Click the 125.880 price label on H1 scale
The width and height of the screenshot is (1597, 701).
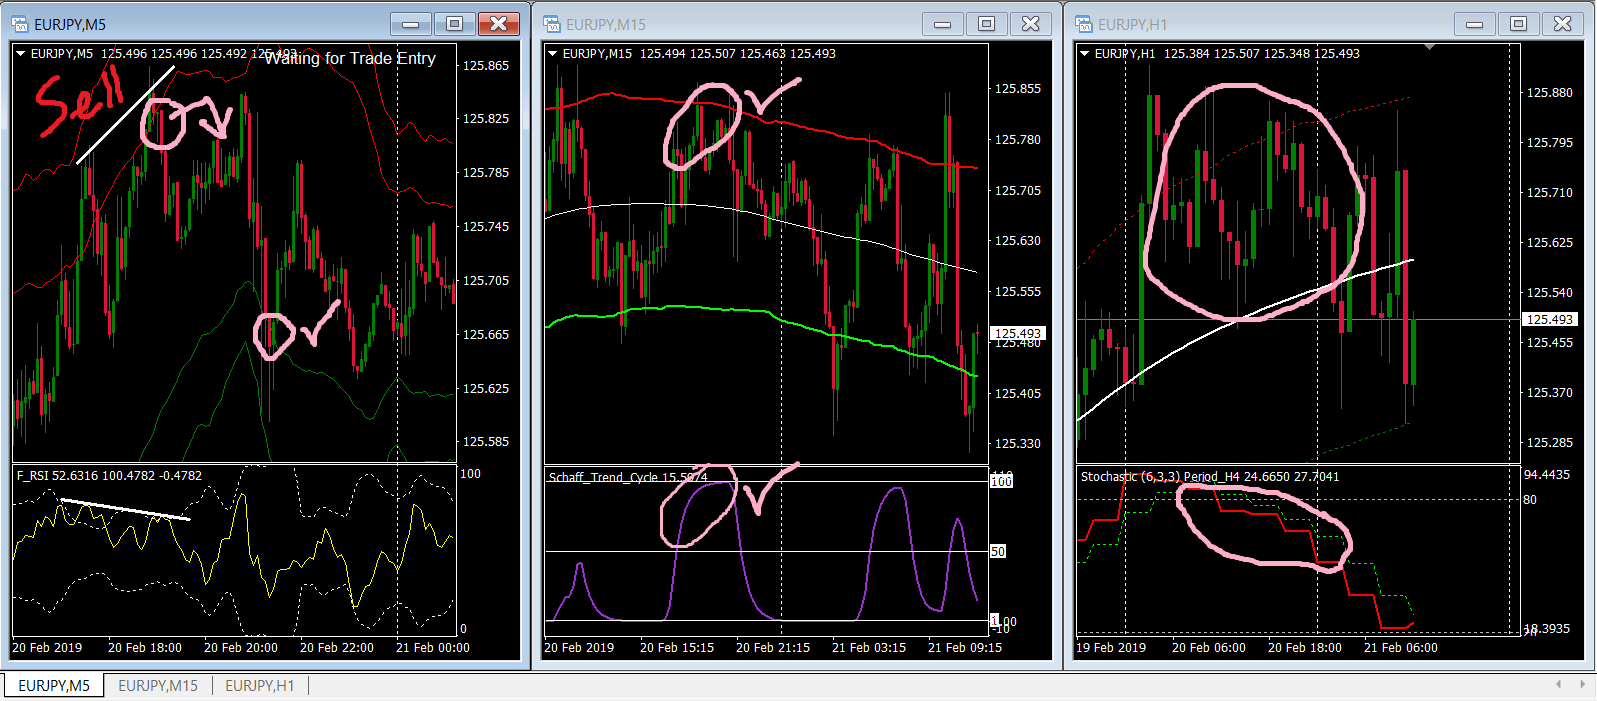[x=1549, y=92]
